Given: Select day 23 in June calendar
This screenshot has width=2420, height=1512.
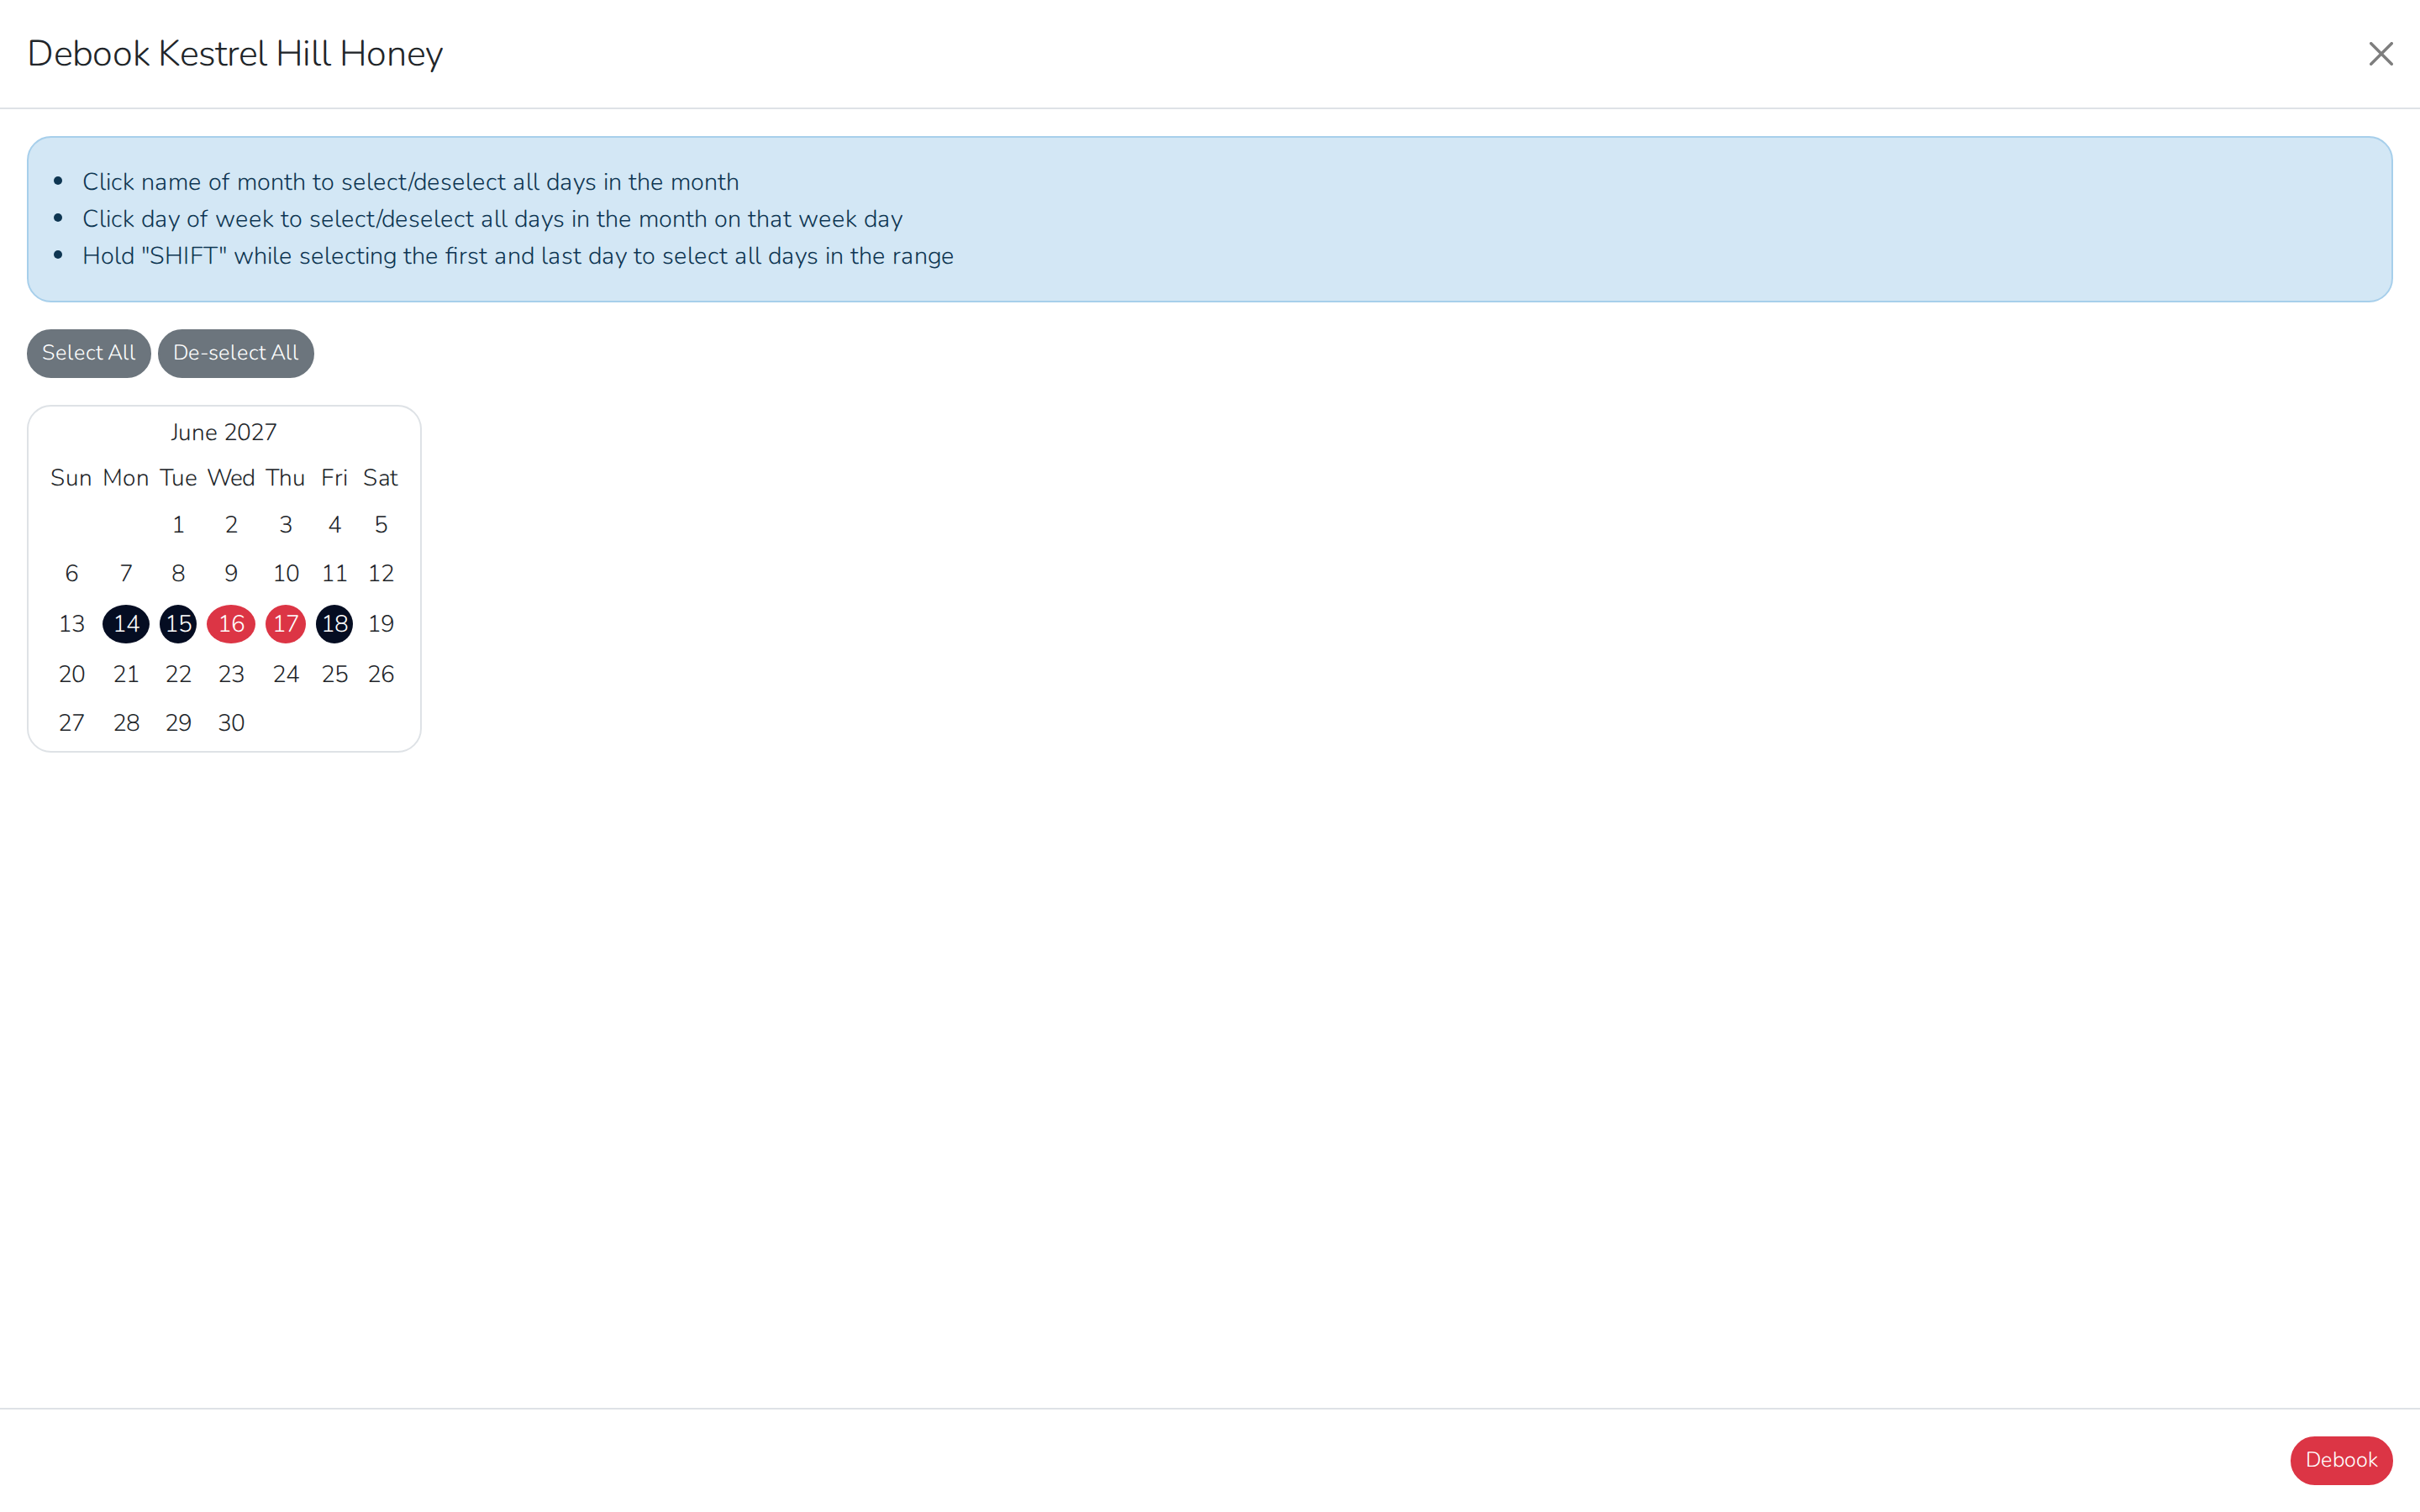Looking at the screenshot, I should (231, 675).
